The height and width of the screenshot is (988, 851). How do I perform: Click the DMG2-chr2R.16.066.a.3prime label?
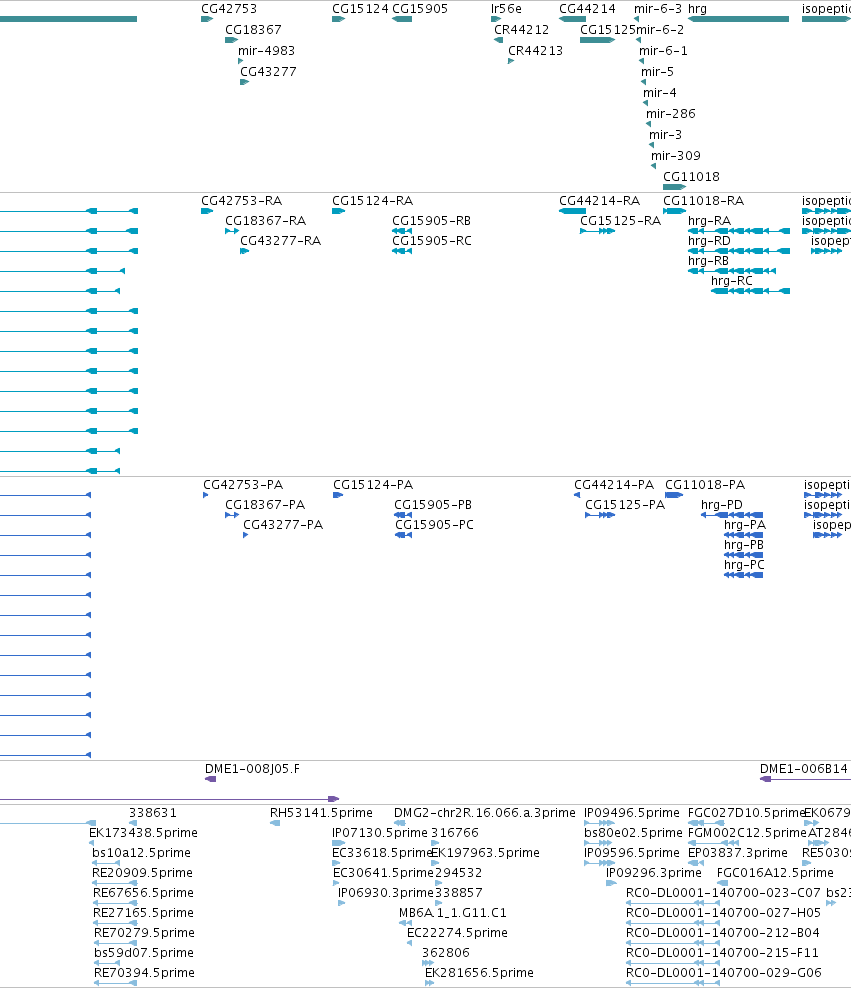[x=485, y=813]
